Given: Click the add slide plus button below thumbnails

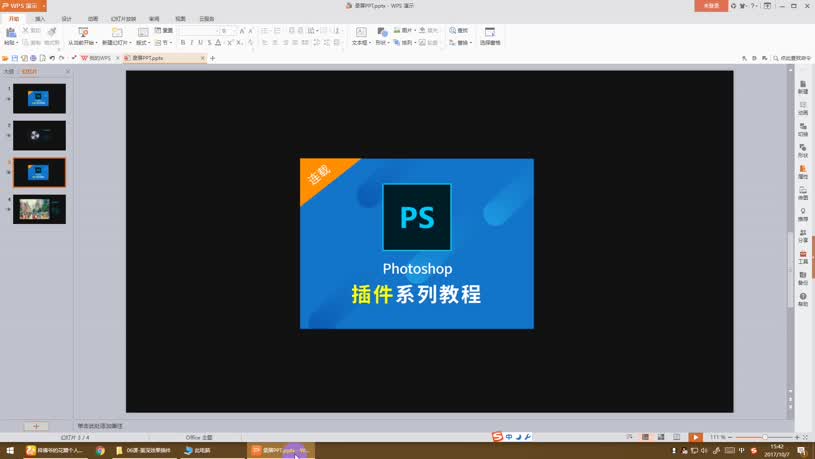Looking at the screenshot, I should tap(36, 426).
